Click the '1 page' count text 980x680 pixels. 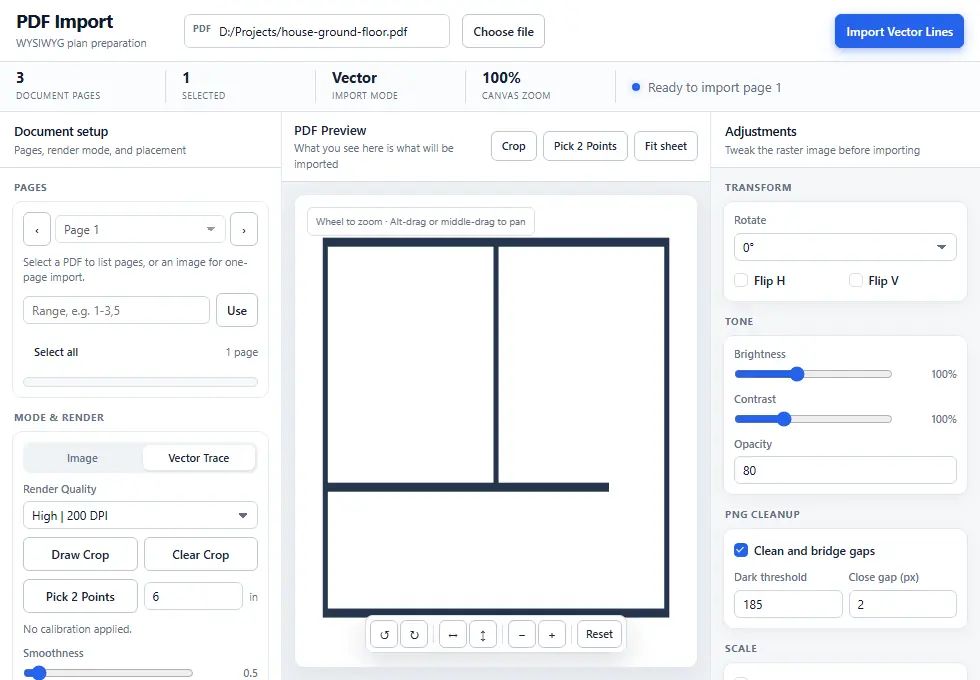pyautogui.click(x=242, y=352)
